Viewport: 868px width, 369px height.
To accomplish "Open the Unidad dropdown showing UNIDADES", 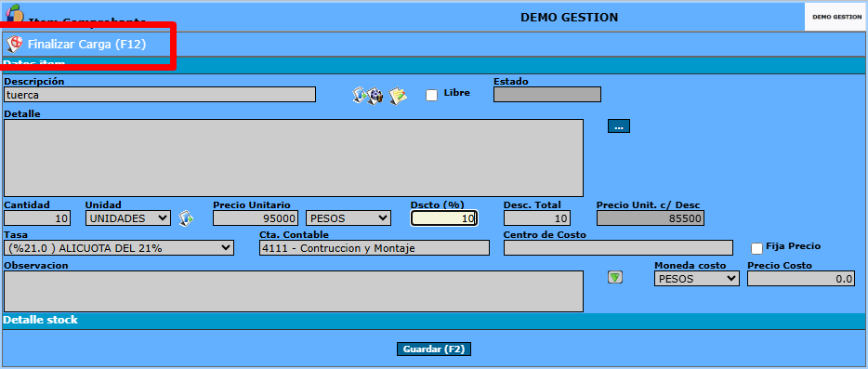I will [128, 218].
